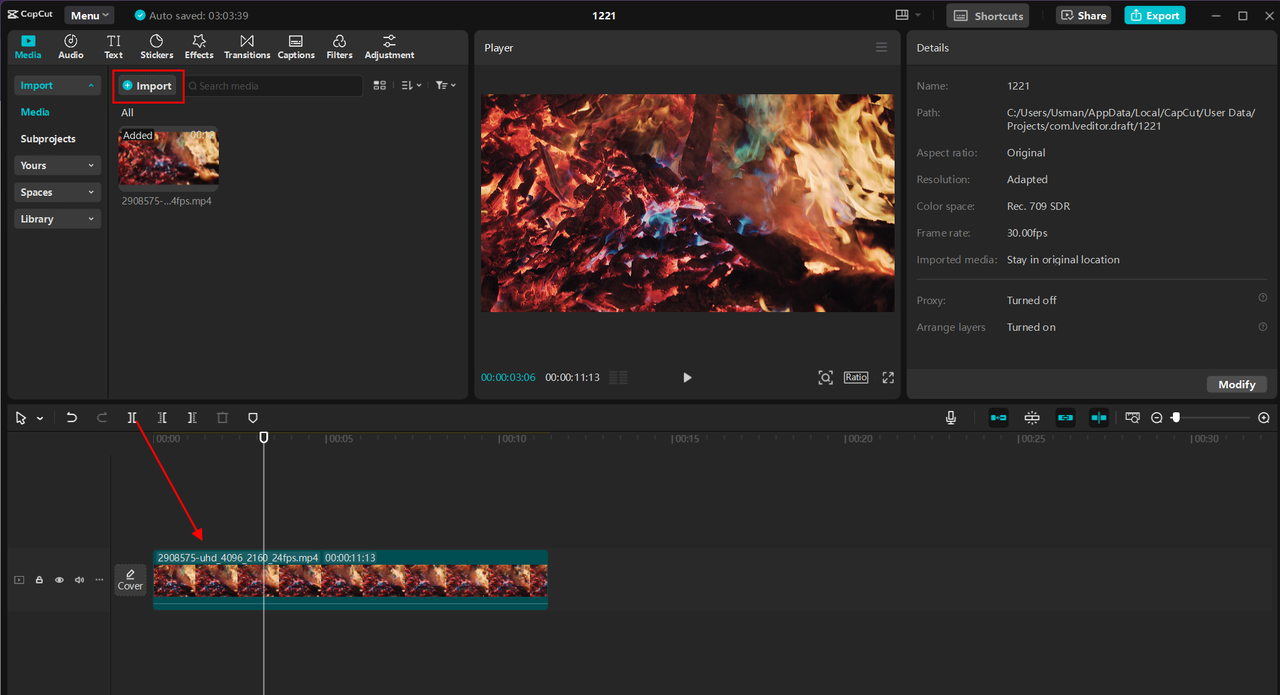Expand the Library section
The width and height of the screenshot is (1280, 695).
click(x=58, y=219)
